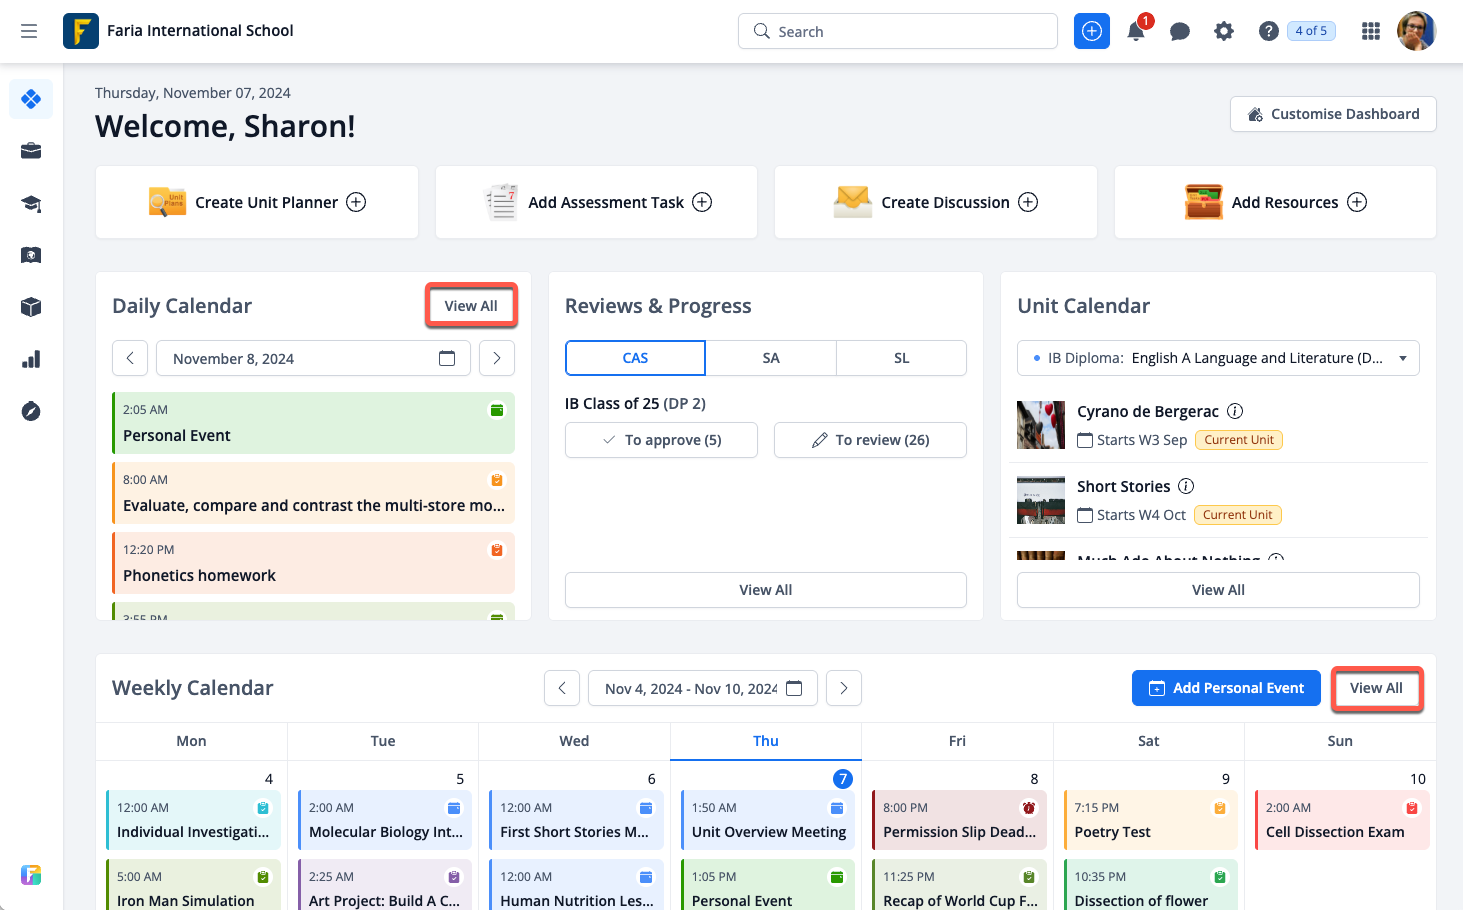The image size is (1463, 910).
Task: Click the Search input field
Action: point(898,32)
